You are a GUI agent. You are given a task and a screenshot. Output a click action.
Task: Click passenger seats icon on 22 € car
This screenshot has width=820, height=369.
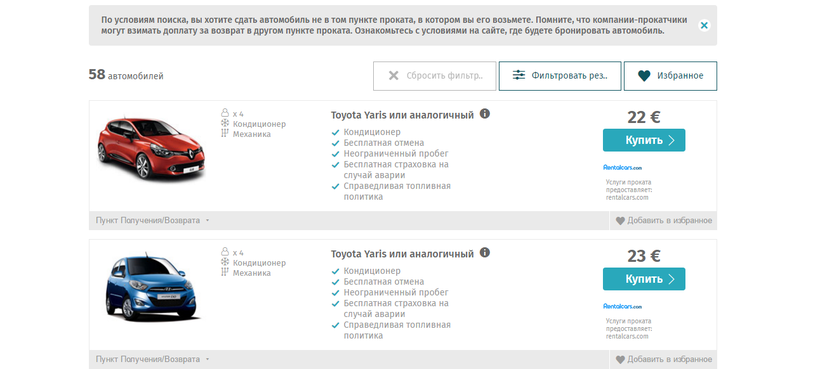225,113
